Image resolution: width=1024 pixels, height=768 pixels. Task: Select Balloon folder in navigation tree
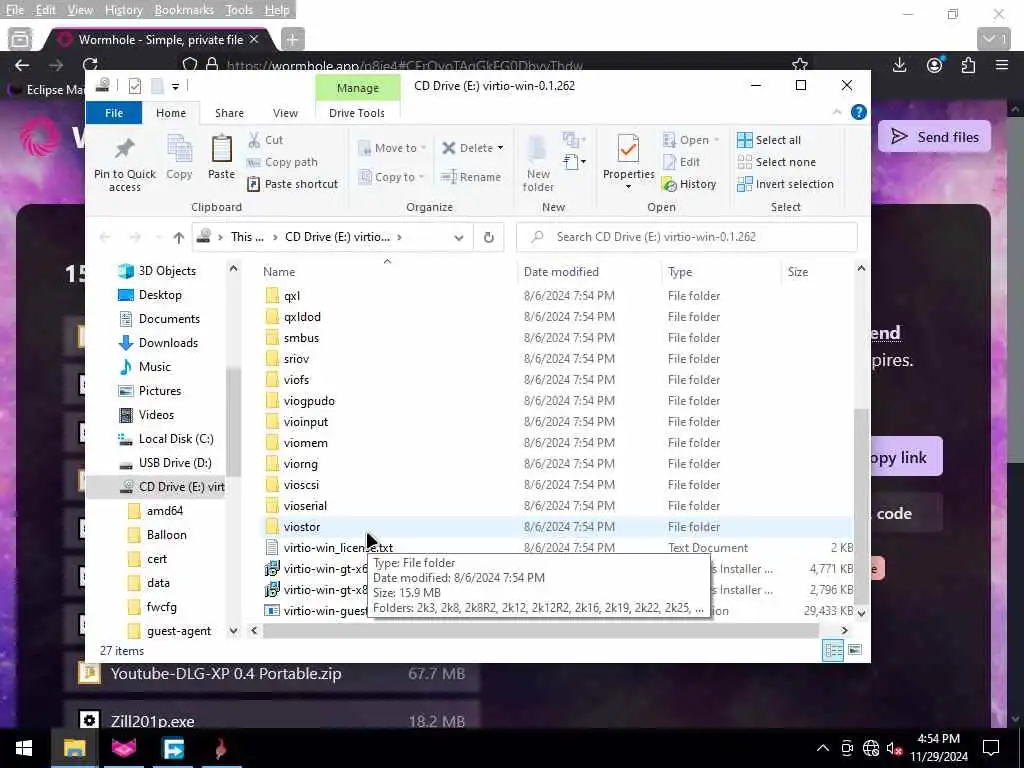coord(167,535)
